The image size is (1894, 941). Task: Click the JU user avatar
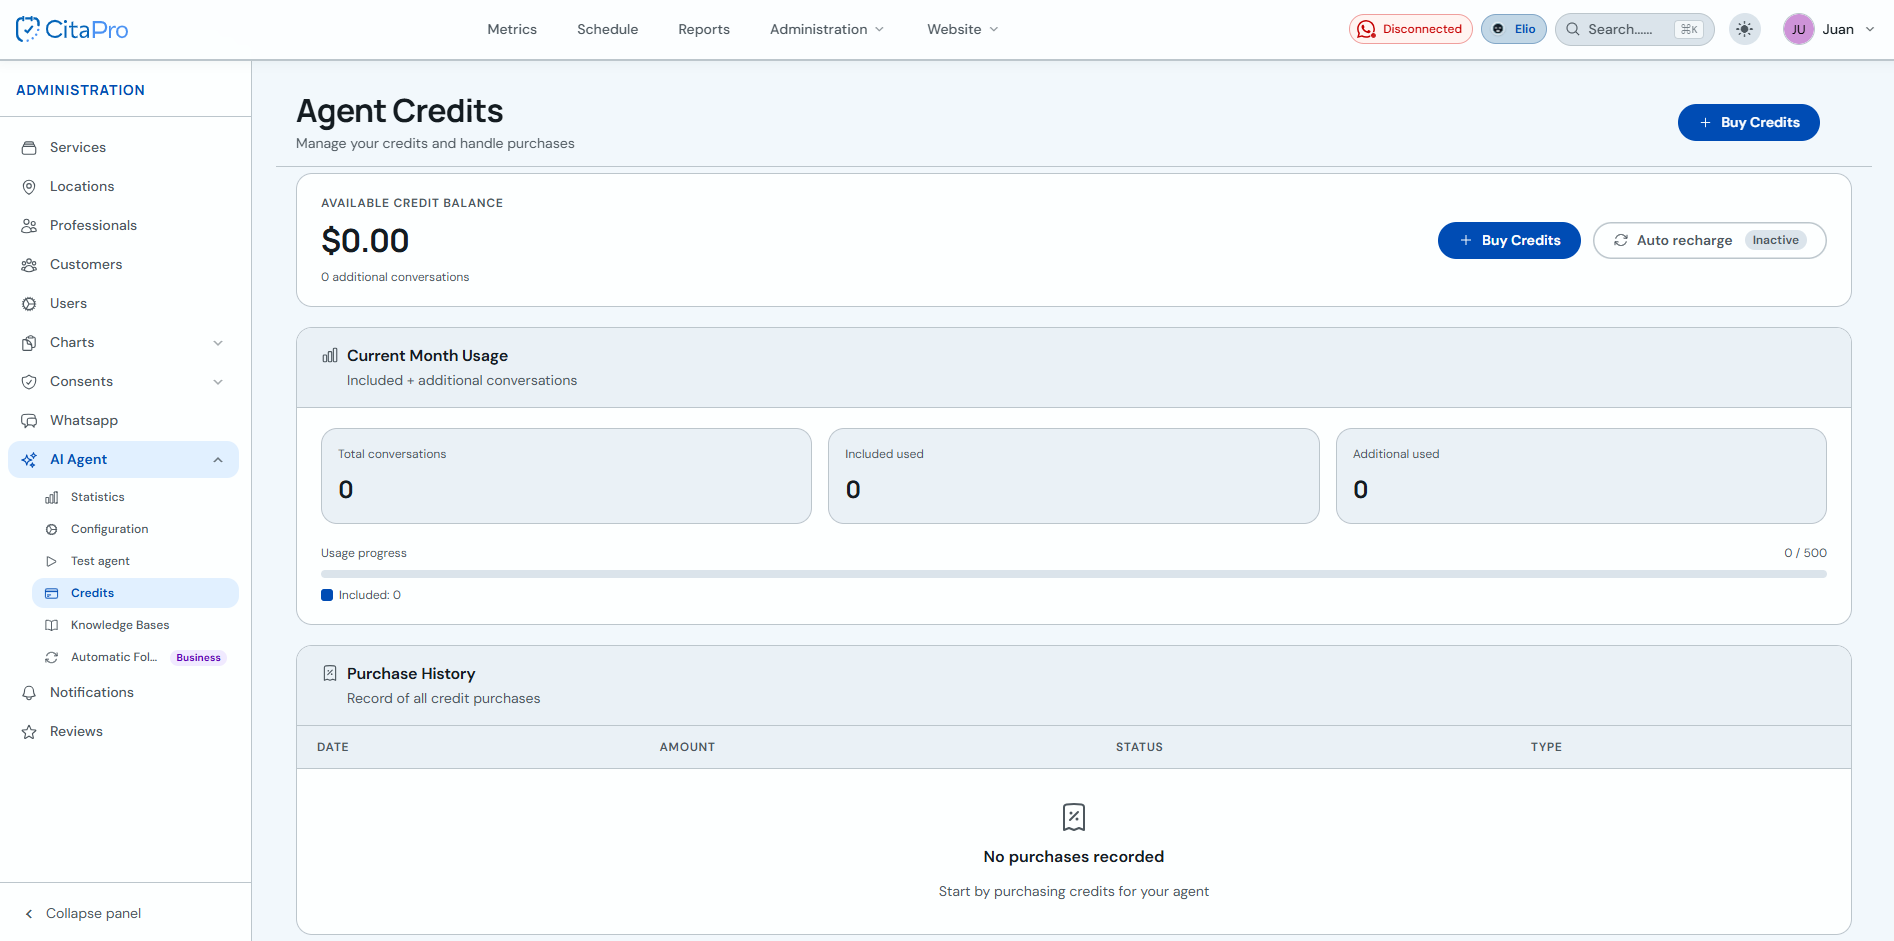(x=1798, y=29)
